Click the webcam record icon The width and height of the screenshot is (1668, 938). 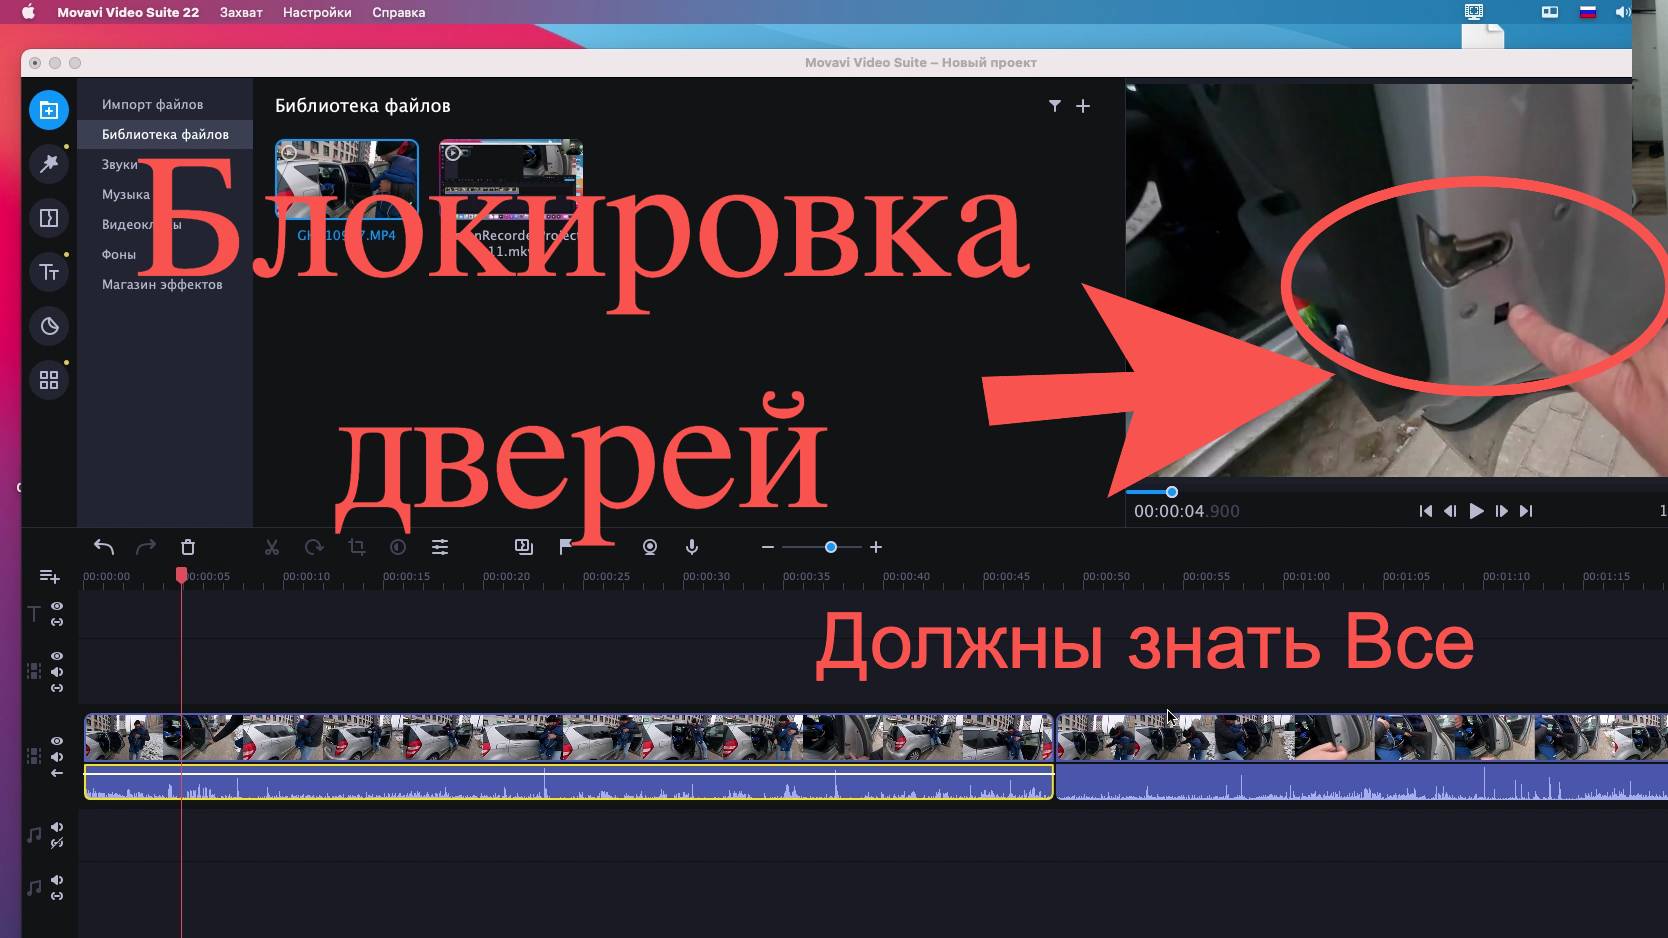click(x=650, y=547)
